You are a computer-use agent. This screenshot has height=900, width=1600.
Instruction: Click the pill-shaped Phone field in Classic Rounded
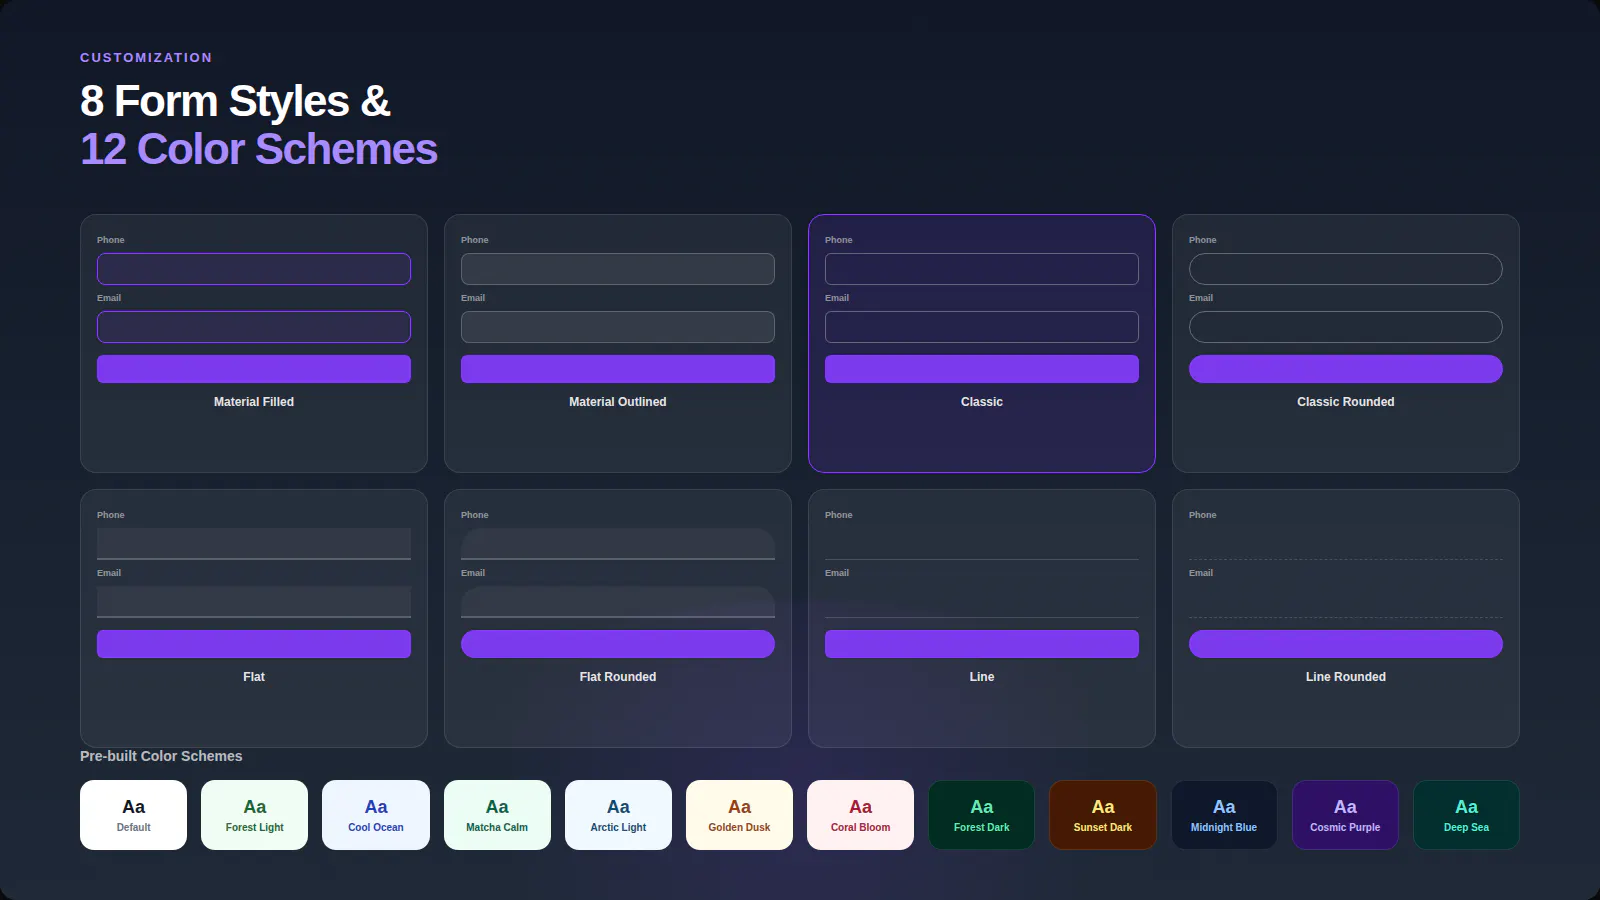1346,269
